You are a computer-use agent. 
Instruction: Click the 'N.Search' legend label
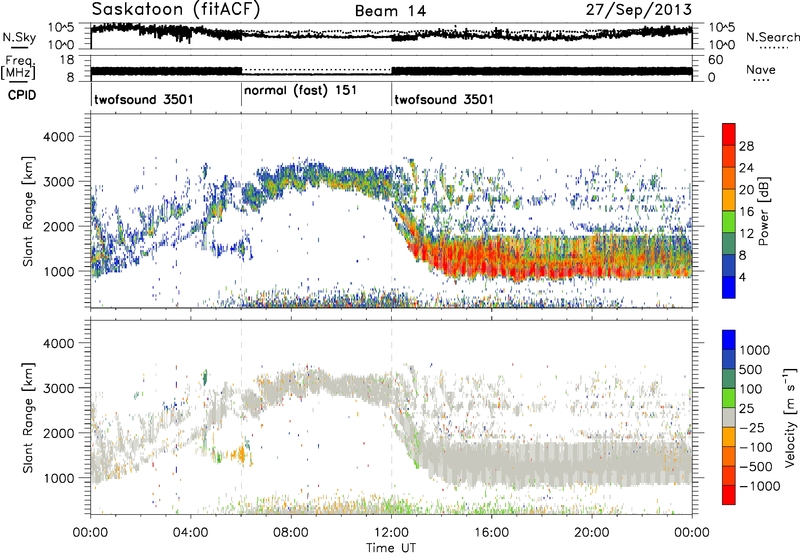pos(772,37)
